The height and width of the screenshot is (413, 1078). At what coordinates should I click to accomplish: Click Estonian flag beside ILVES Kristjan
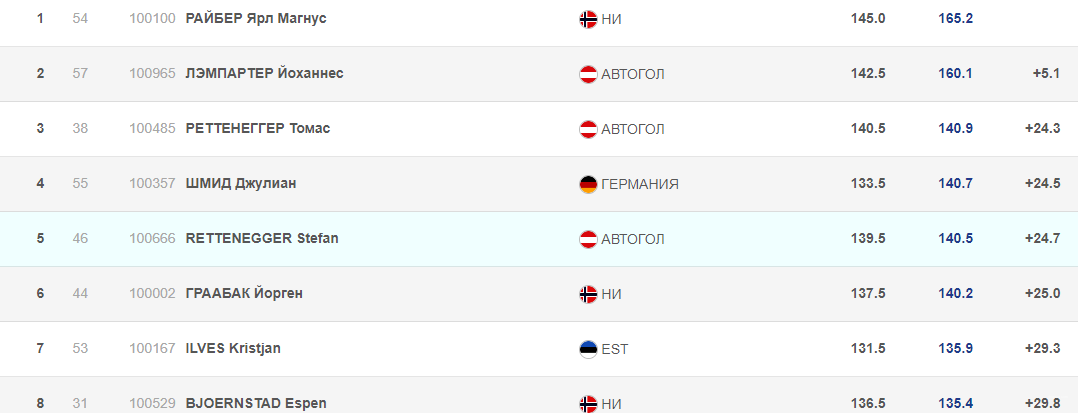(x=588, y=349)
